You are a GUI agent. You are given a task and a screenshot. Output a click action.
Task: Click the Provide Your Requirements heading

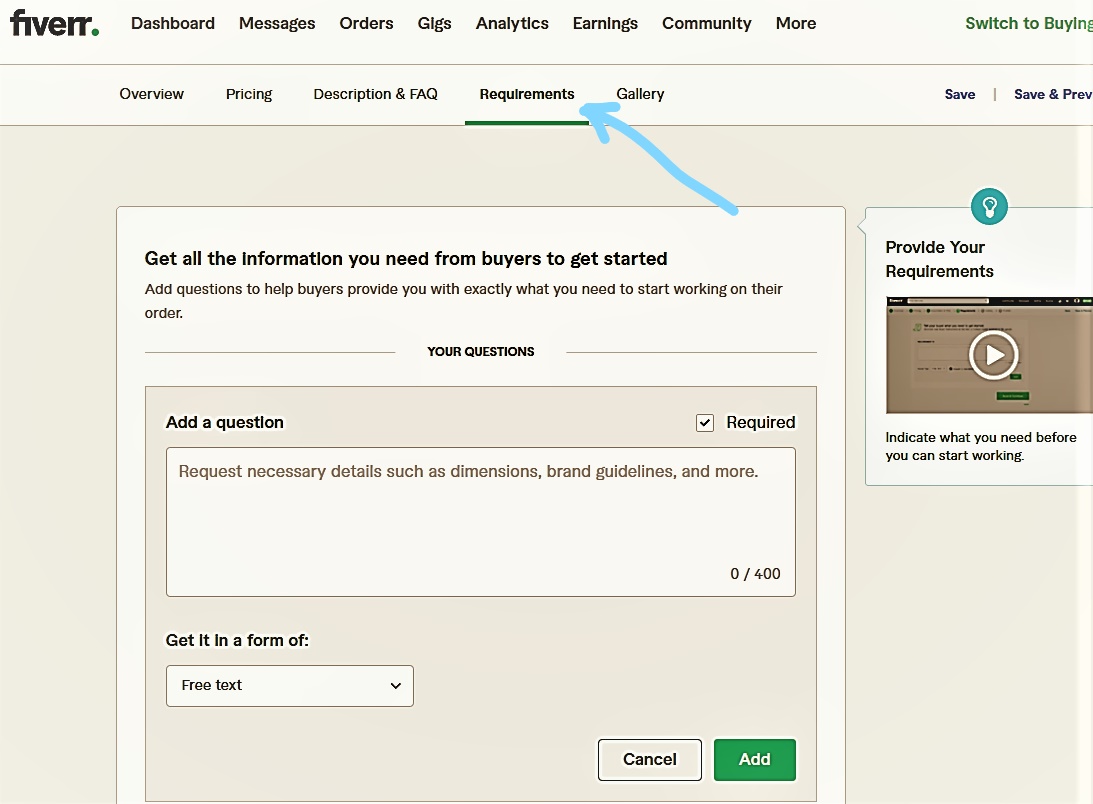point(939,259)
